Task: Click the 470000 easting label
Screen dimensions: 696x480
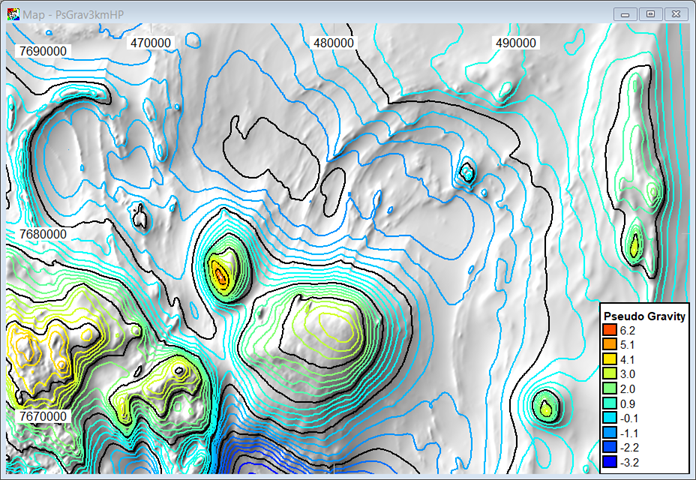Action: (x=151, y=43)
